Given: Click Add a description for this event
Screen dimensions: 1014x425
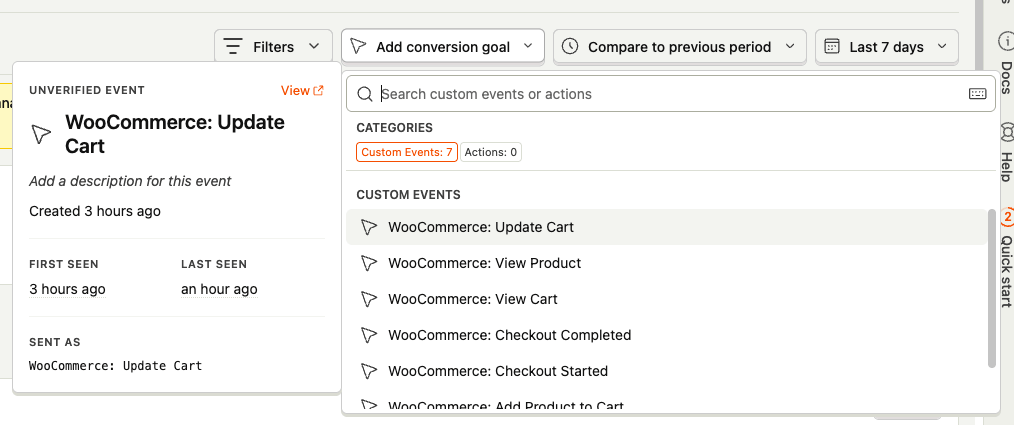Looking at the screenshot, I should [130, 181].
